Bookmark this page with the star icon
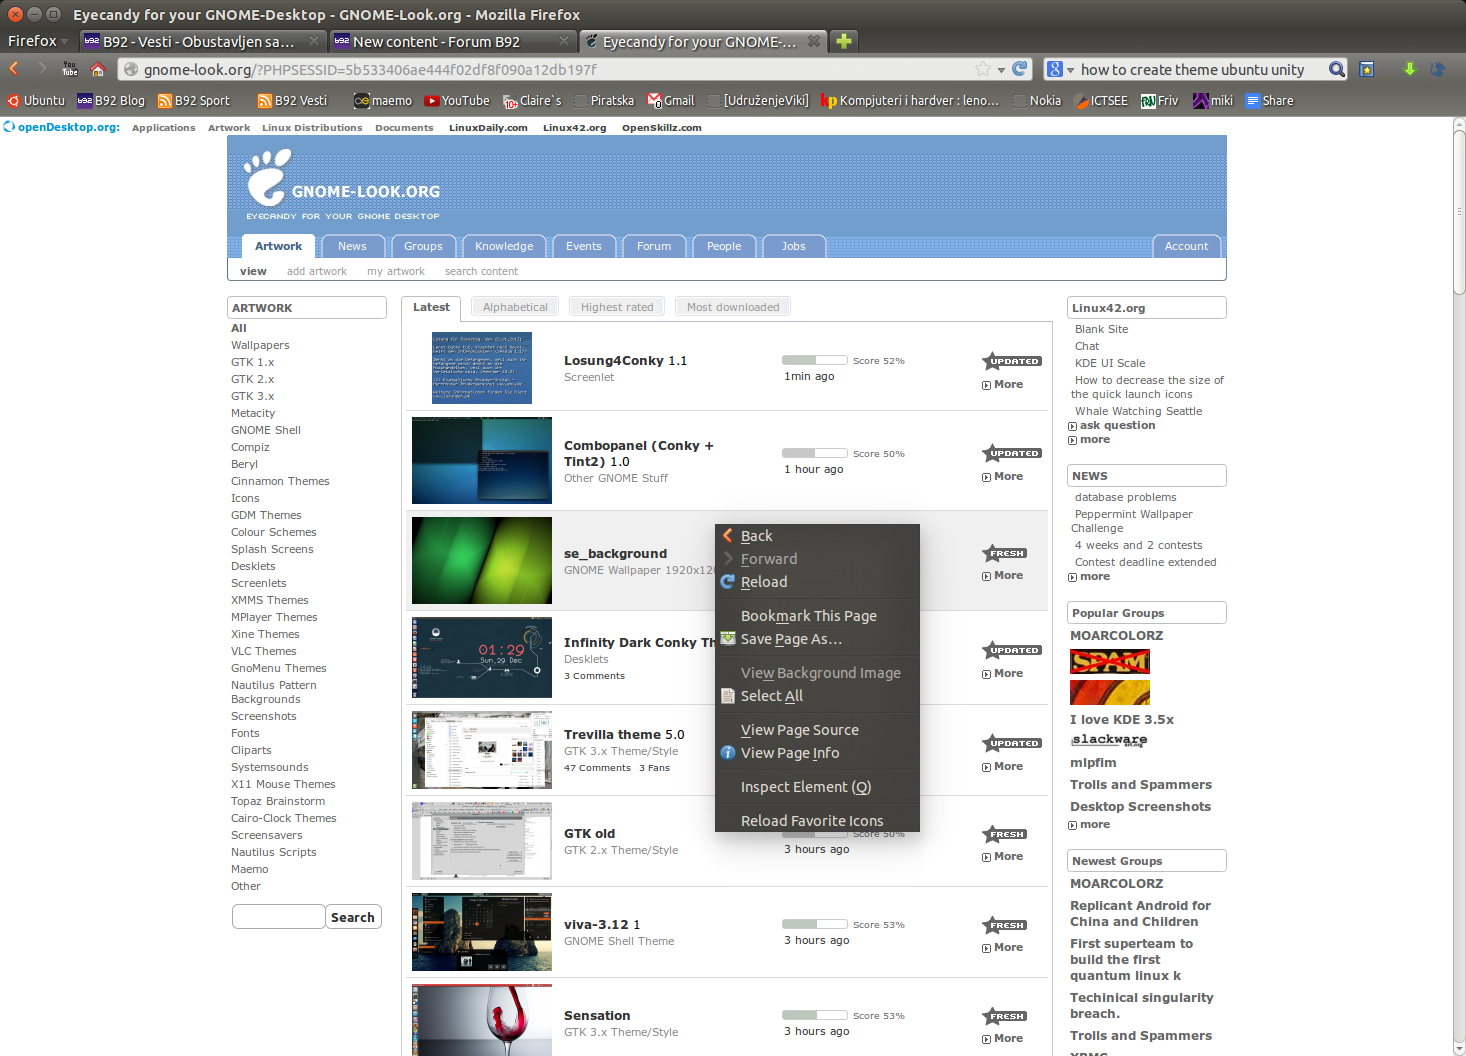This screenshot has width=1466, height=1056. (983, 69)
